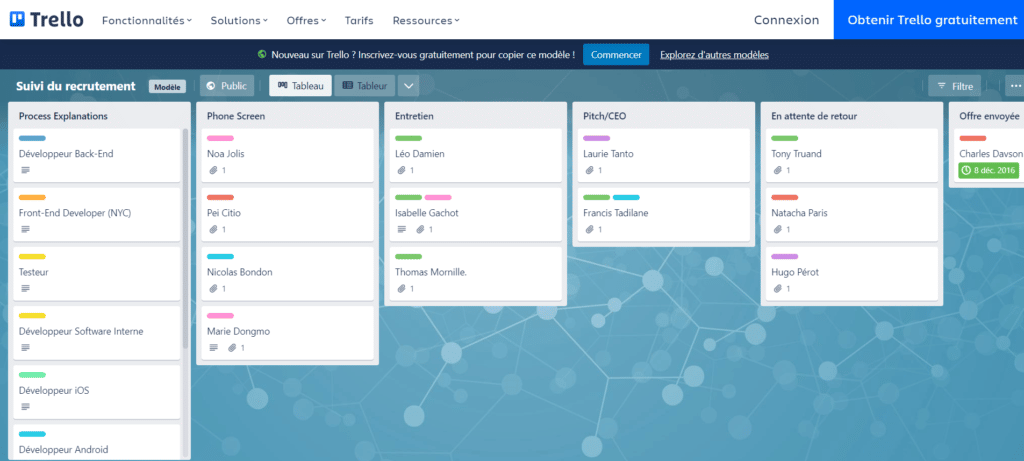
Task: Expand the Solutions dropdown menu
Action: (239, 20)
